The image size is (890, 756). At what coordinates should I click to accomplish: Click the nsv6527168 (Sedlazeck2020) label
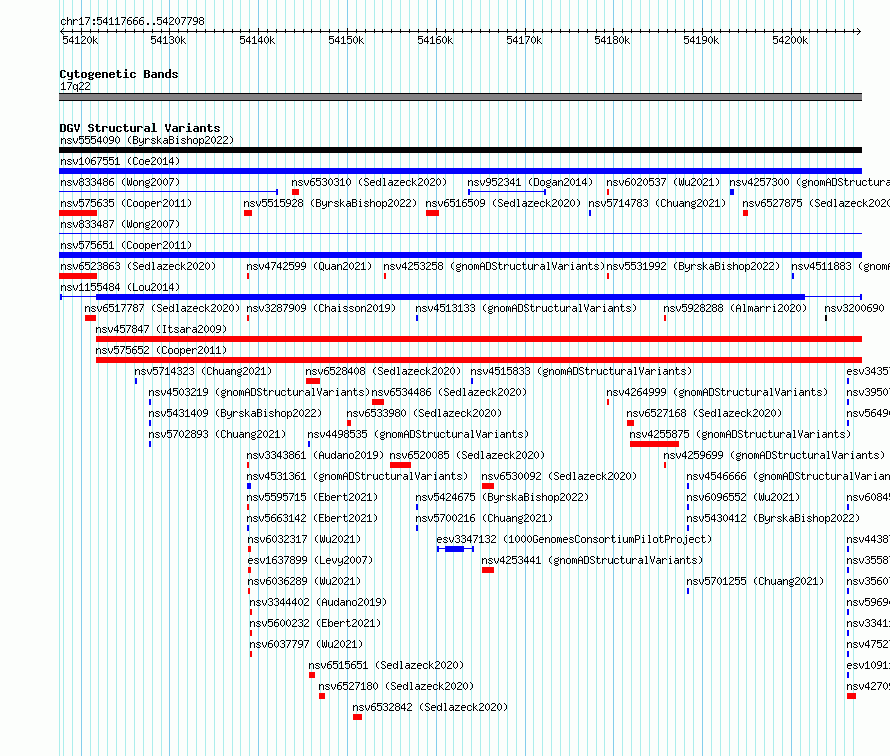[704, 413]
